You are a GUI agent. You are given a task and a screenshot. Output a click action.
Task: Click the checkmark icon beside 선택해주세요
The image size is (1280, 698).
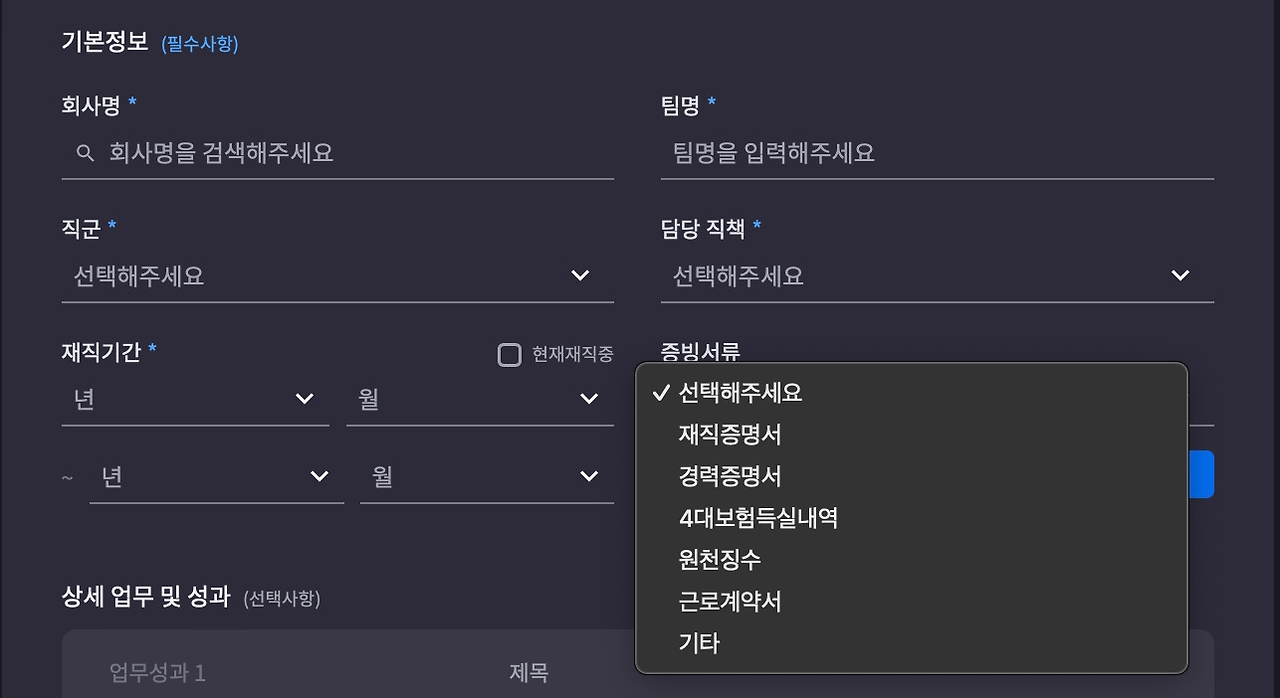[x=661, y=393]
